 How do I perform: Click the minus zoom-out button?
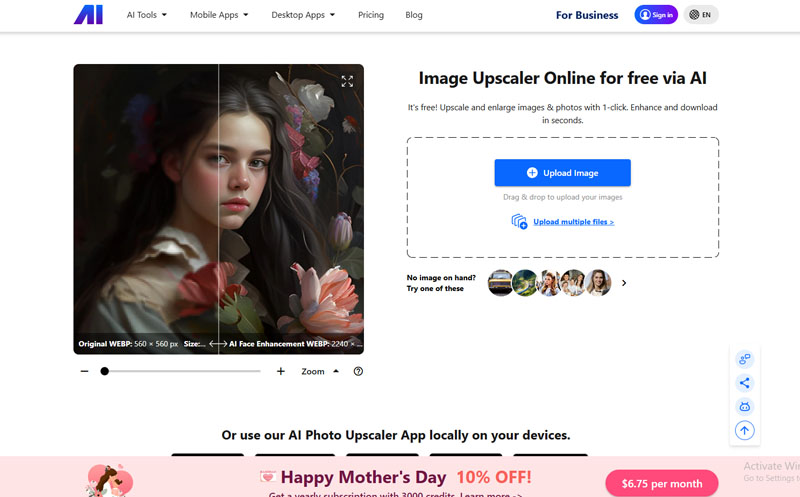(x=85, y=371)
